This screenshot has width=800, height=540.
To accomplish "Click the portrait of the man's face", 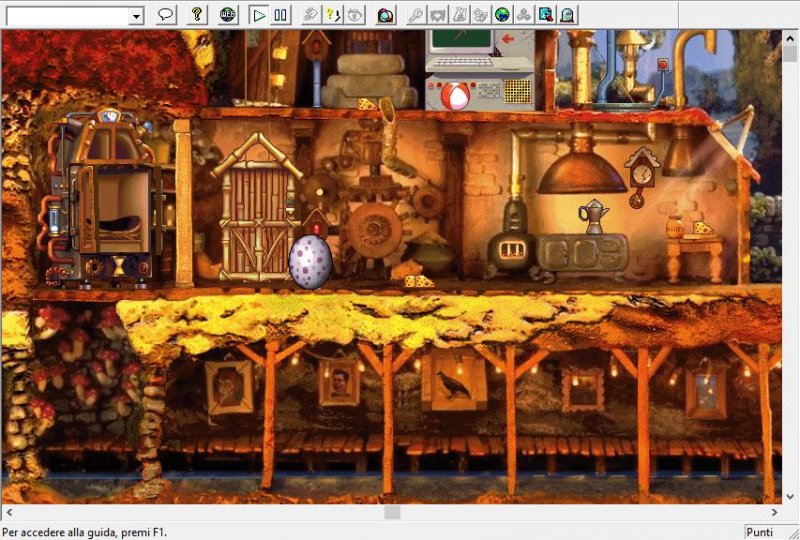I will [339, 383].
